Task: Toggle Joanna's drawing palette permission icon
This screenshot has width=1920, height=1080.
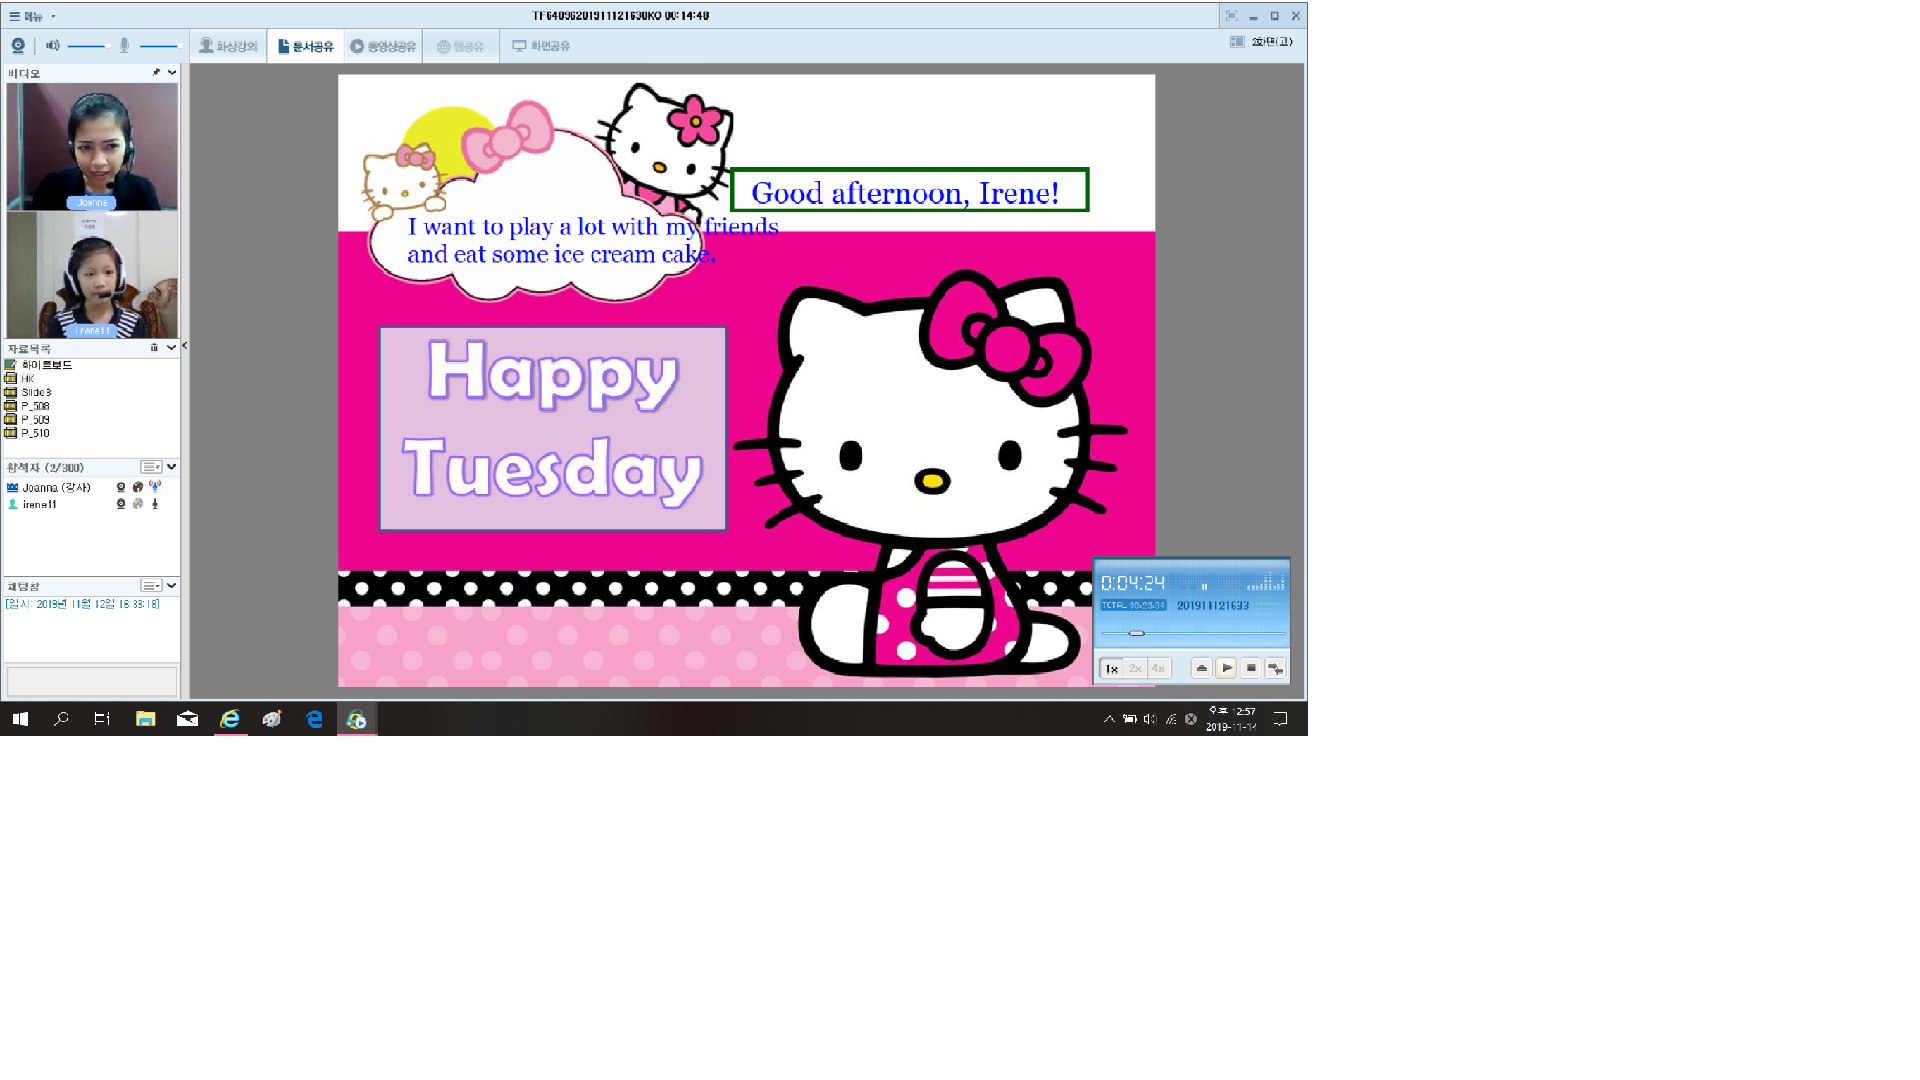Action: 138,488
